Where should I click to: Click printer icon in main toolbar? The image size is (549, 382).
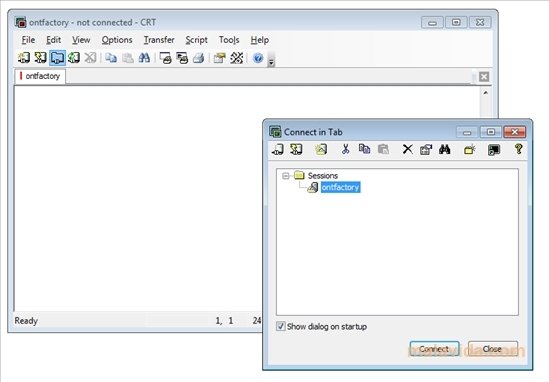click(199, 58)
